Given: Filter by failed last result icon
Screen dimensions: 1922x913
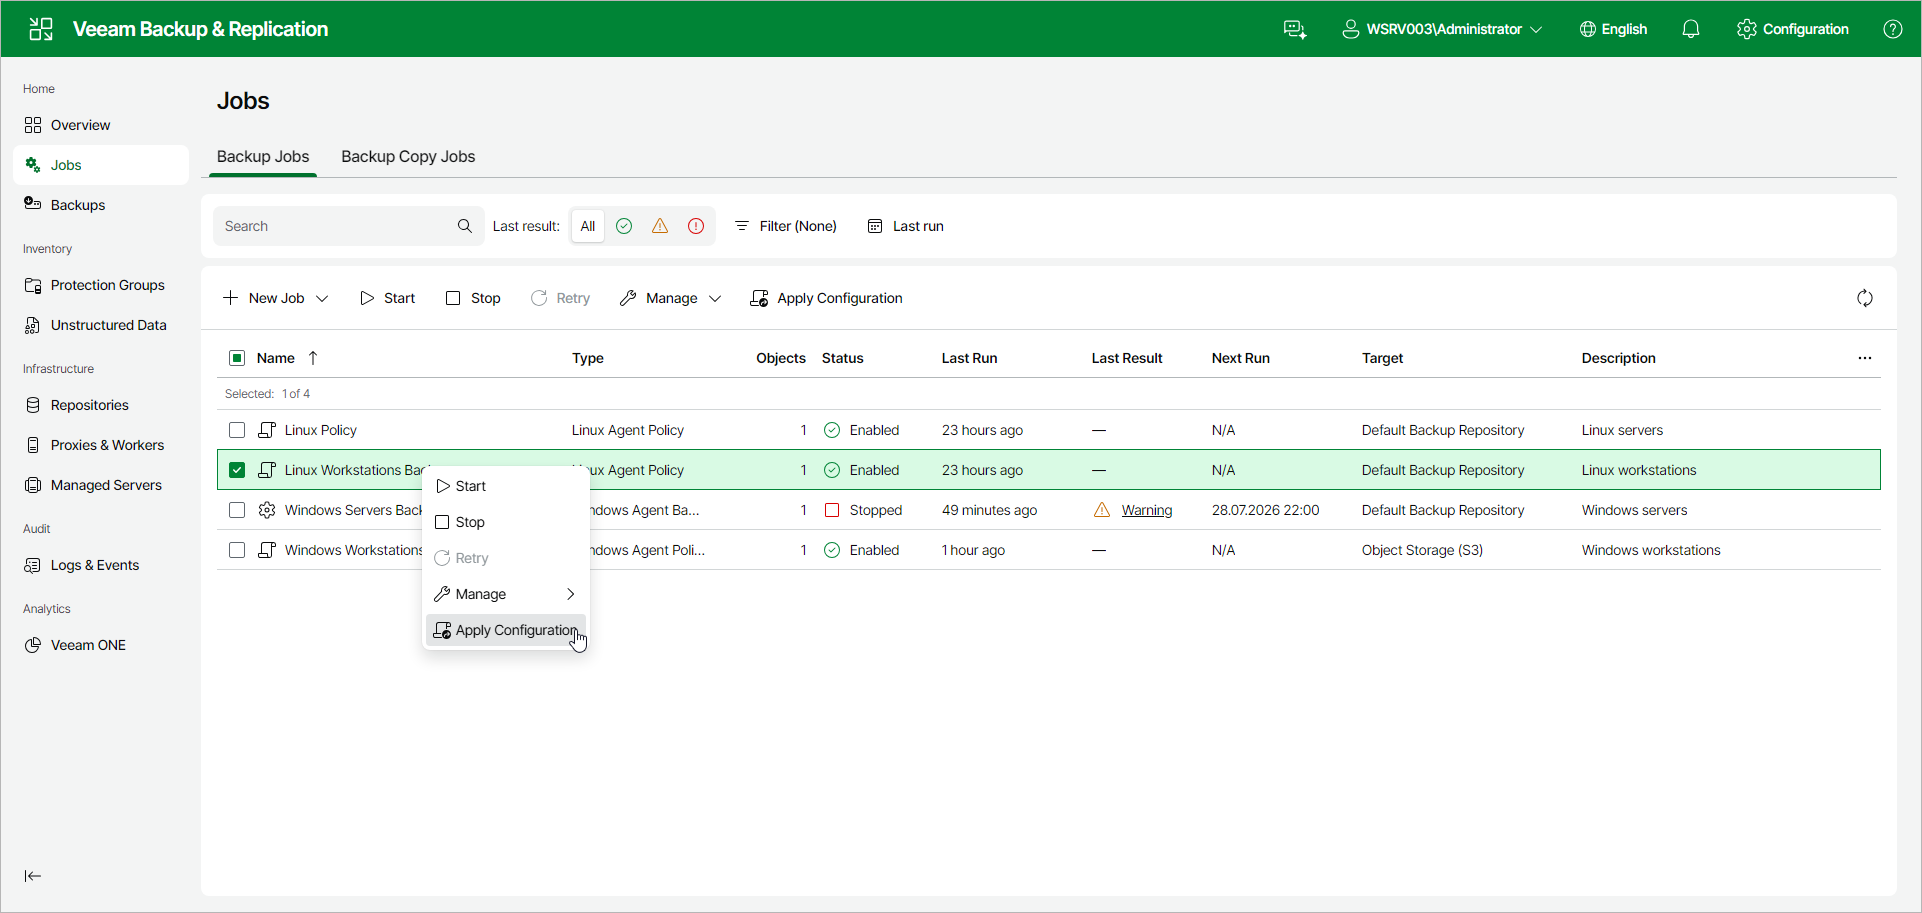Looking at the screenshot, I should (696, 226).
